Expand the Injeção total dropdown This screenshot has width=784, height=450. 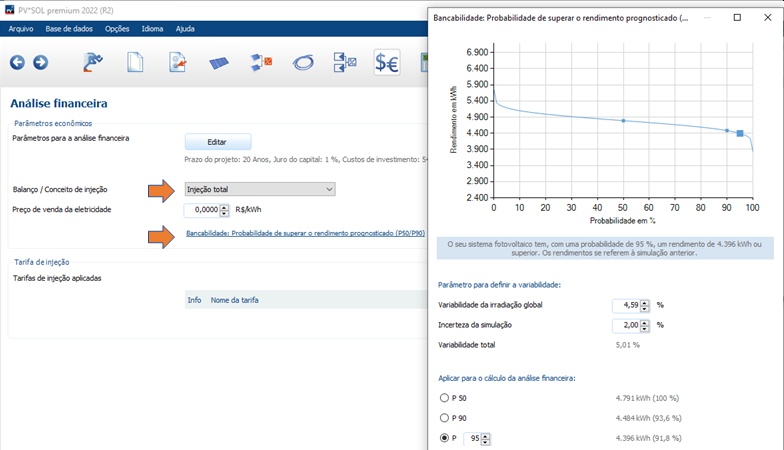260,189
